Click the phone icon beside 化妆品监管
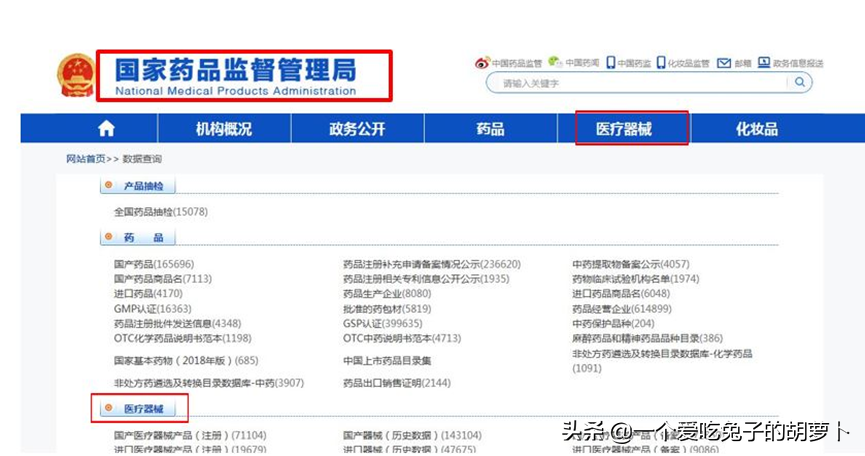 (660, 63)
